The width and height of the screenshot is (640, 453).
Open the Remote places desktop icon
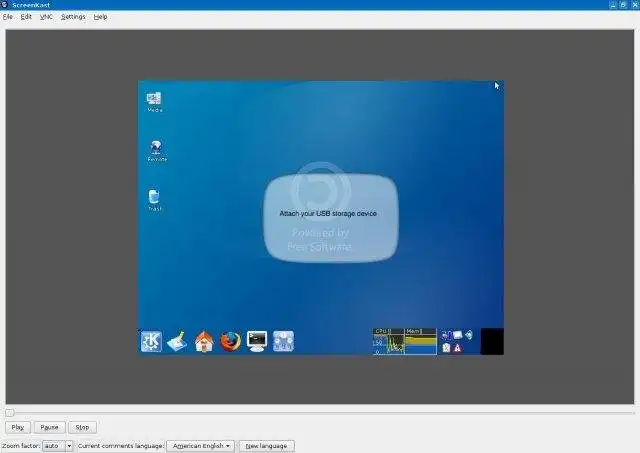point(157,151)
